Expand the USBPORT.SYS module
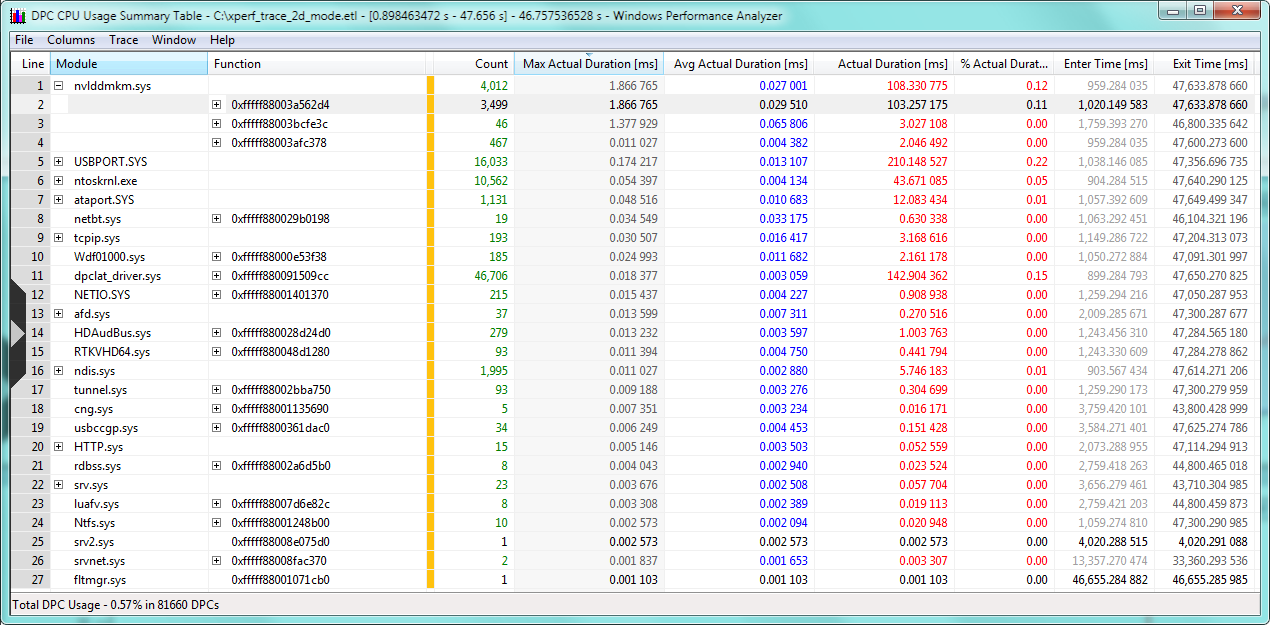The image size is (1270, 625). 58,162
